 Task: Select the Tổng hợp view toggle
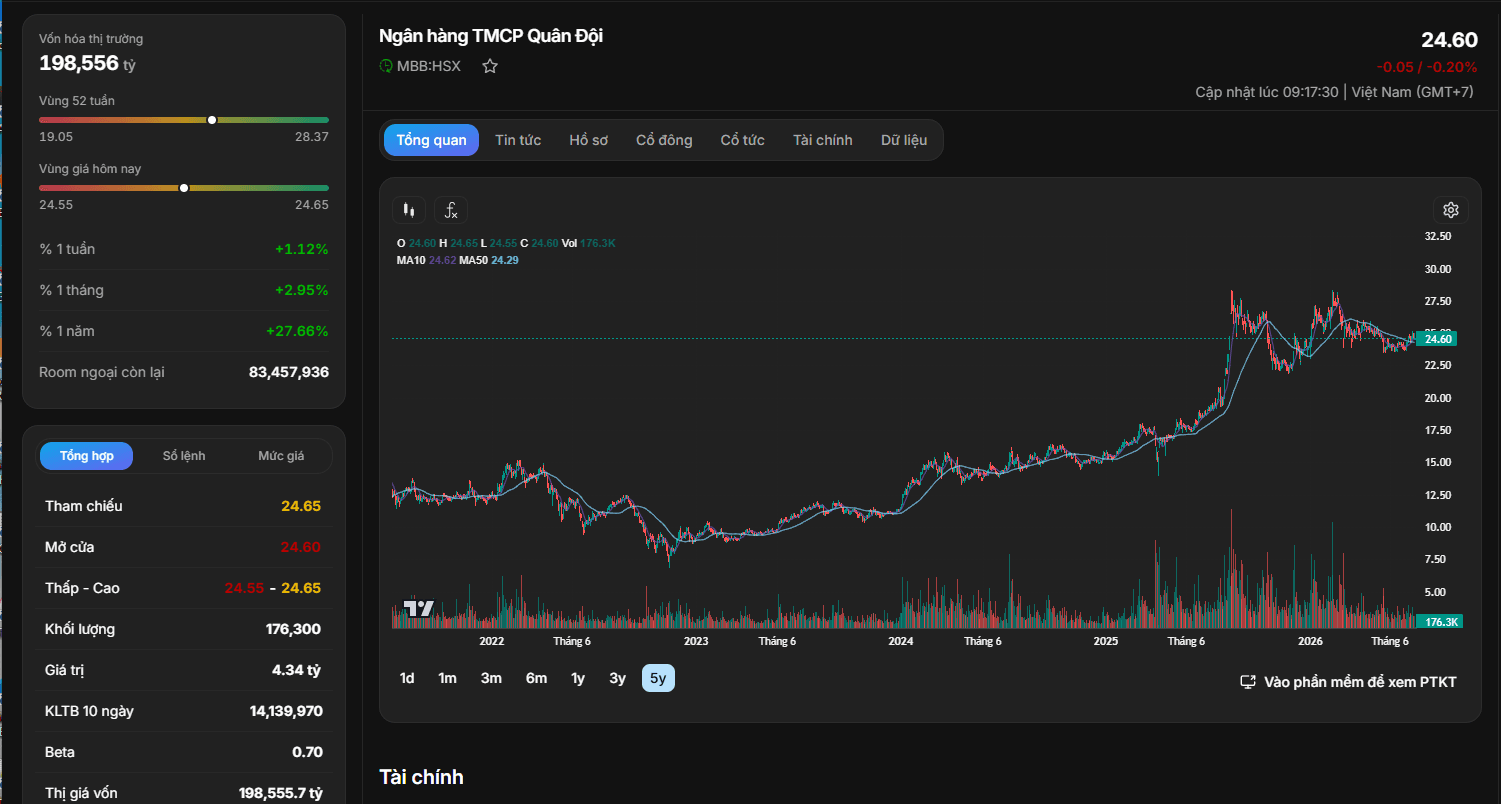(87, 456)
